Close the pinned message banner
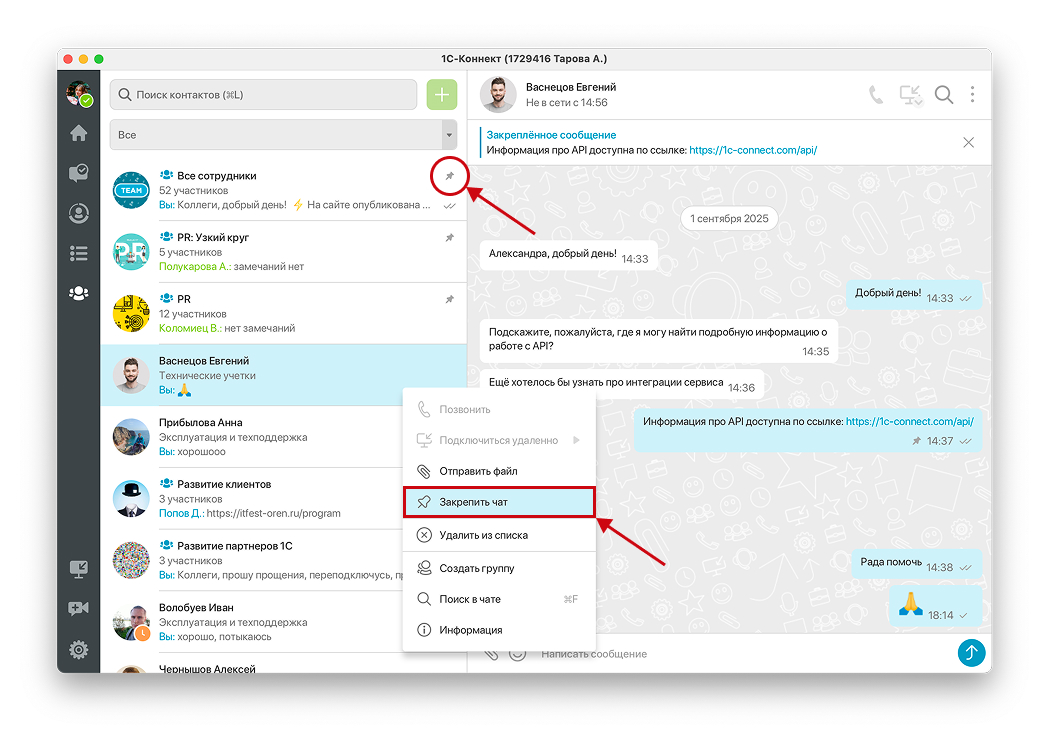The image size is (1049, 749). [968, 143]
